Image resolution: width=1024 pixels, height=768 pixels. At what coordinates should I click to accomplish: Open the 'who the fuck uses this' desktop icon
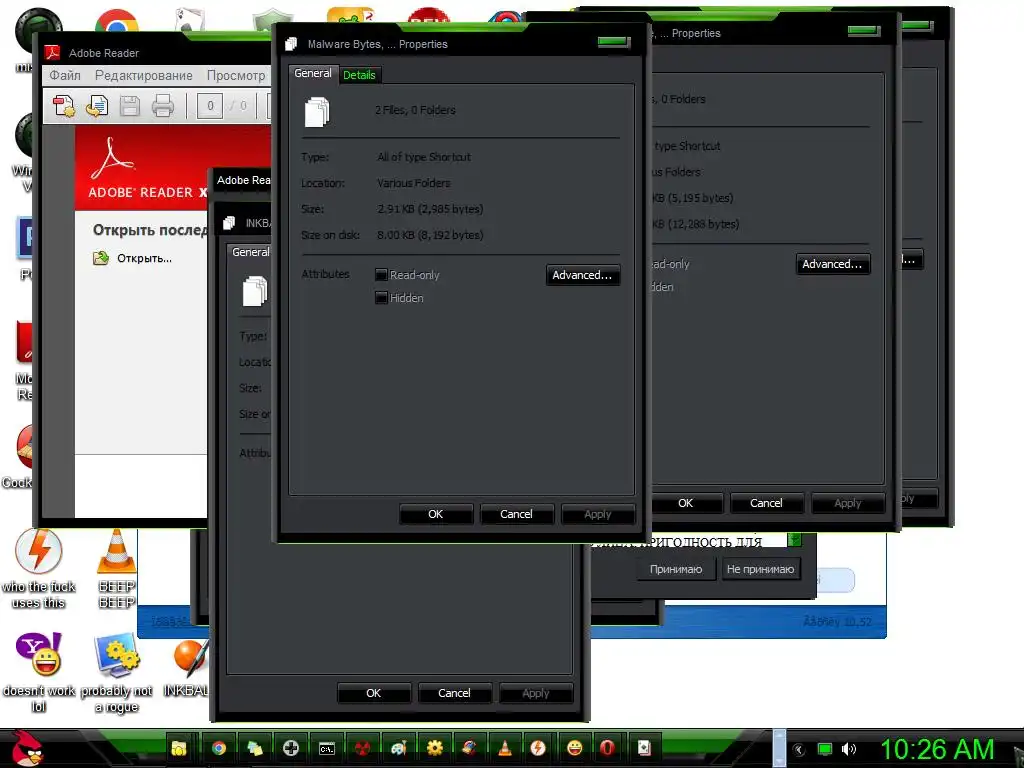[x=39, y=568]
